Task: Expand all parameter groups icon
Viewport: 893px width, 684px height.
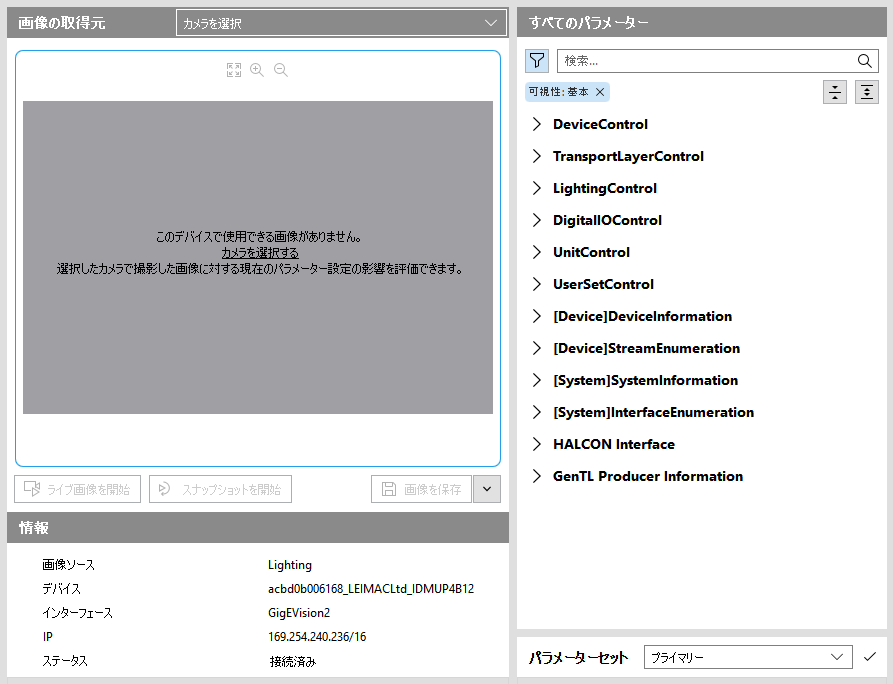Action: [866, 92]
